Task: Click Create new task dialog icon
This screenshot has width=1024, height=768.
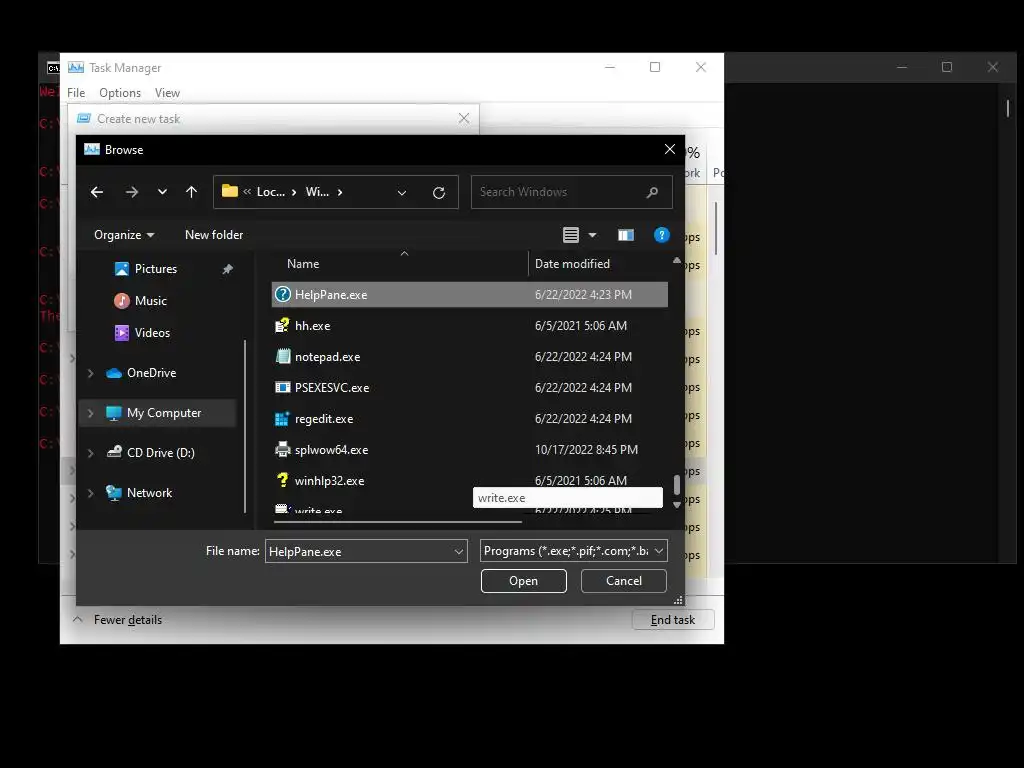Action: tap(84, 118)
